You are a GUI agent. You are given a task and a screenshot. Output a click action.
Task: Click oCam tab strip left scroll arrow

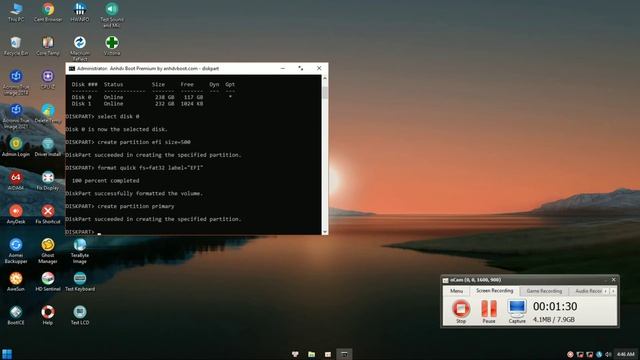[606, 291]
